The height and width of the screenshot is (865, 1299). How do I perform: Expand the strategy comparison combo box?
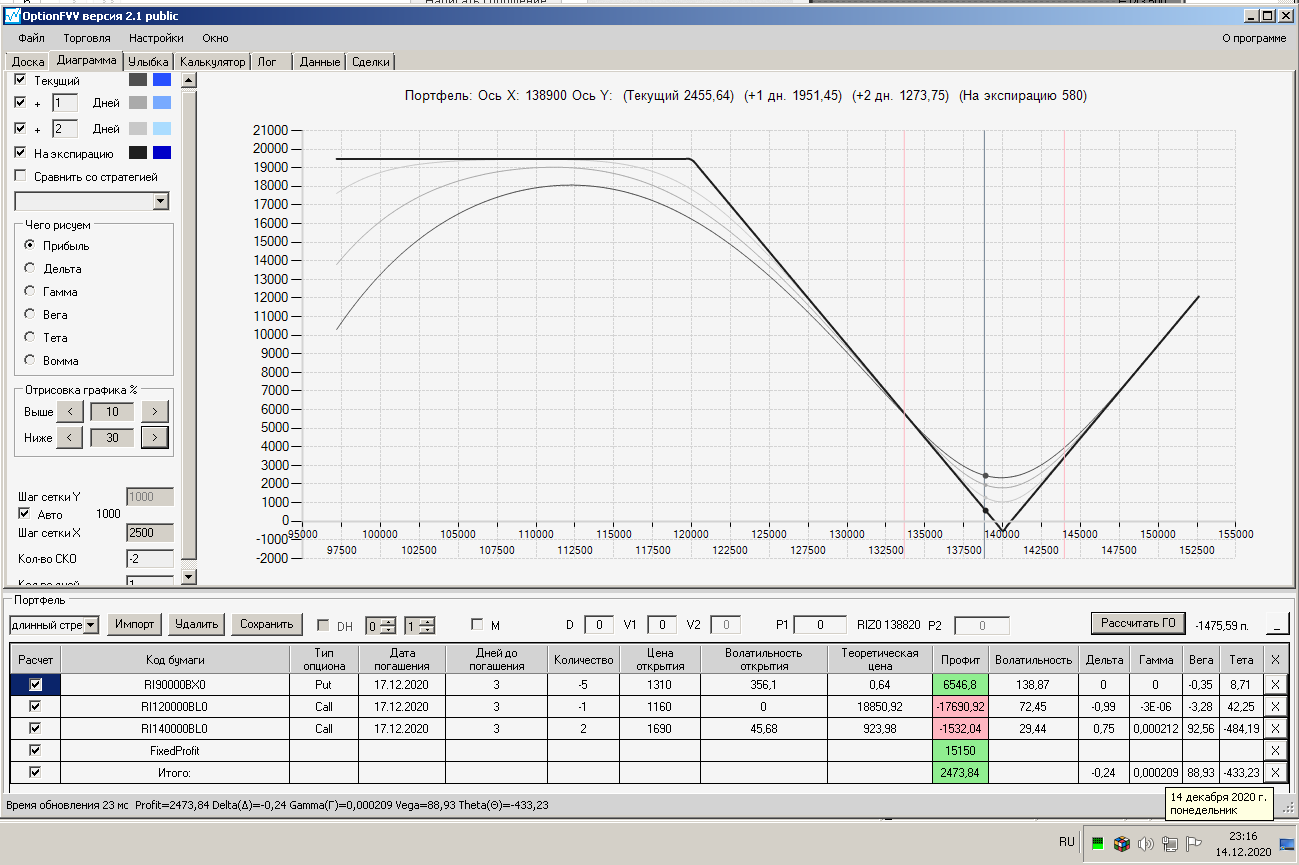tap(162, 202)
